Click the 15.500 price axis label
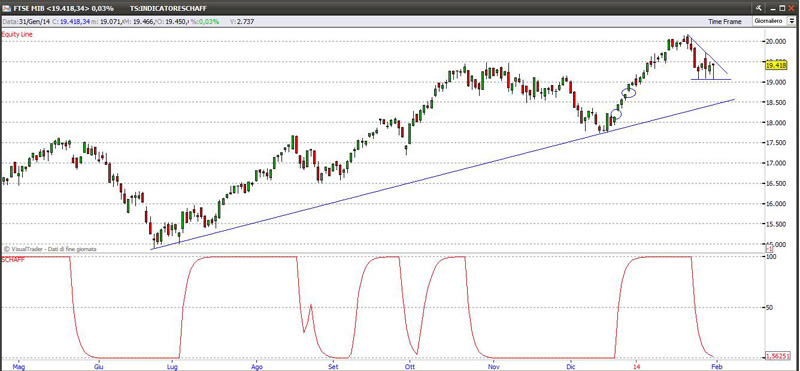The image size is (800, 371). tap(776, 224)
